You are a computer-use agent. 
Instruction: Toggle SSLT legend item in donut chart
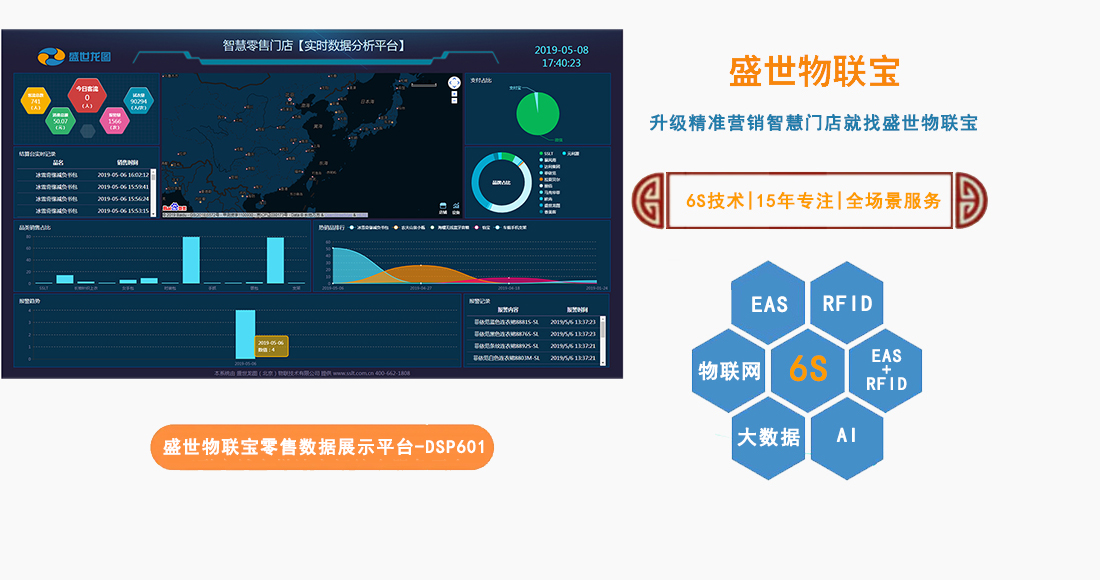[546, 154]
